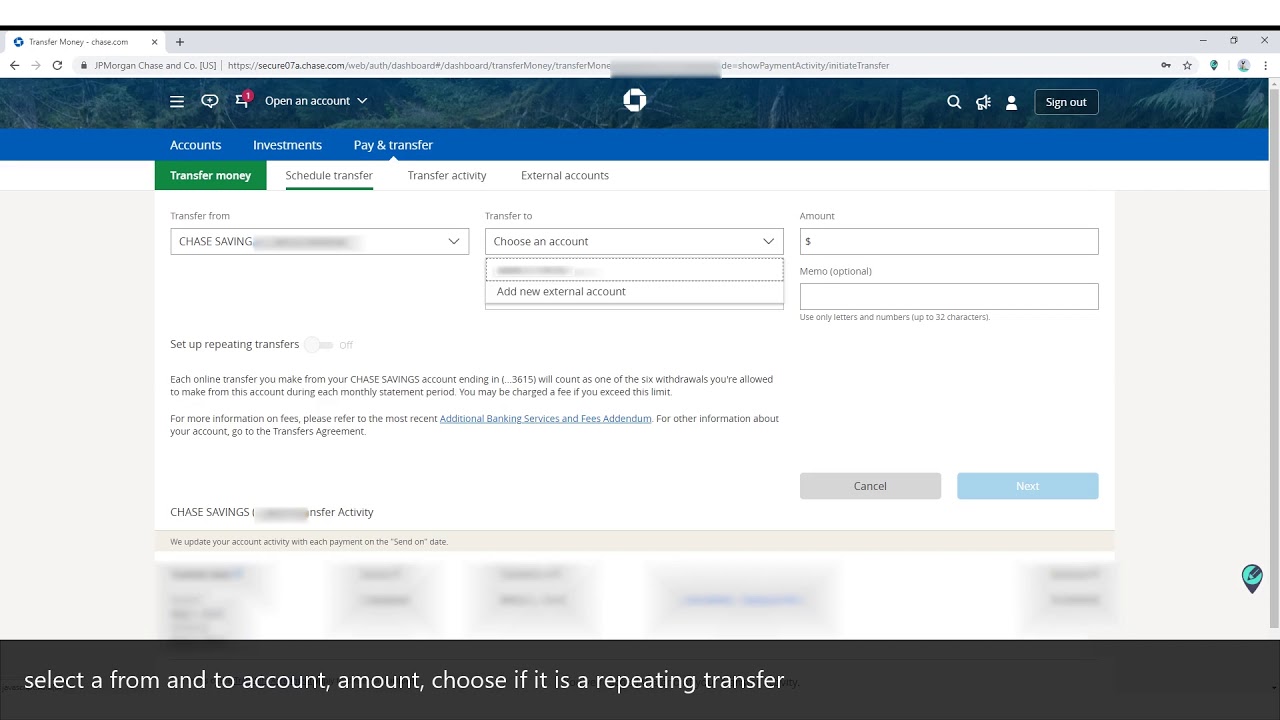
Task: Open the Accounts navigation tab
Action: pyautogui.click(x=195, y=145)
